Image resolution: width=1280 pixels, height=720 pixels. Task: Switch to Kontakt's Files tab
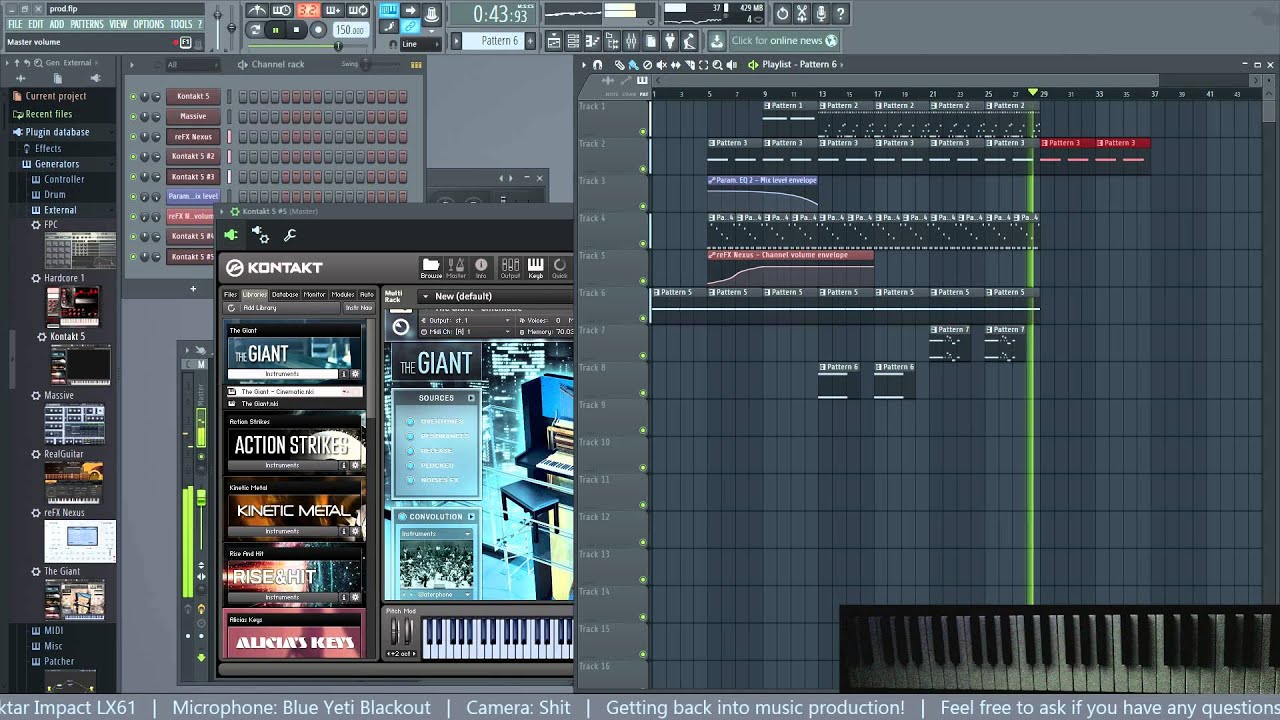pyautogui.click(x=231, y=295)
